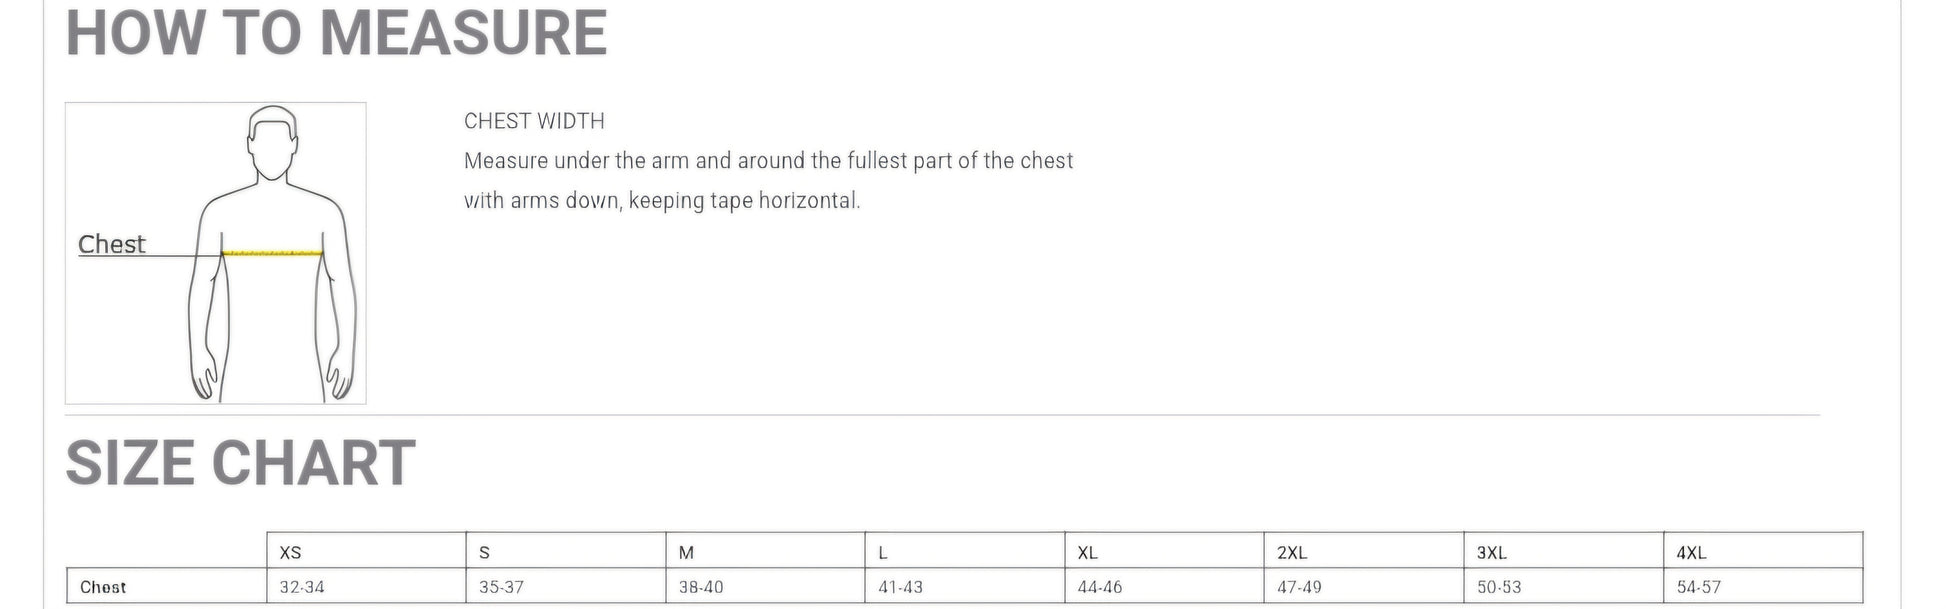1946x609 pixels.
Task: Select the 2XL size column header
Action: [x=1291, y=552]
